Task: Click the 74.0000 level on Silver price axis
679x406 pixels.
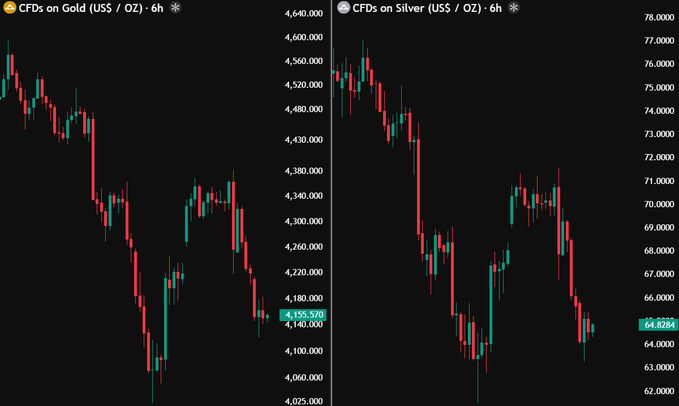Action: tap(659, 111)
